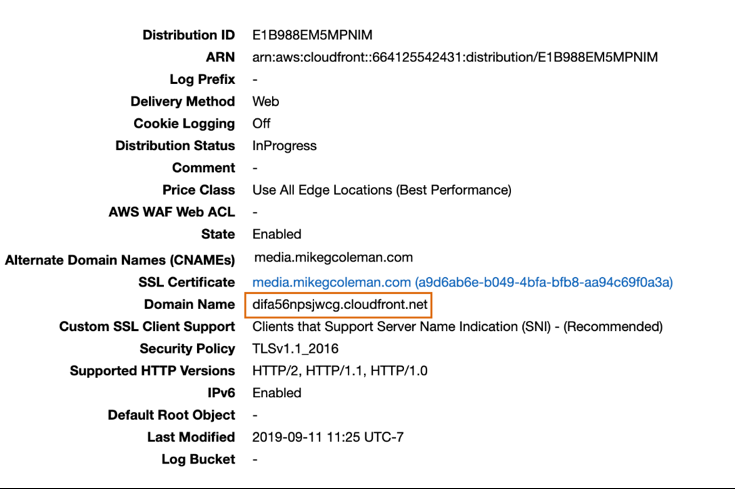Click the Distribution Status label
The height and width of the screenshot is (489, 735).
point(175,146)
